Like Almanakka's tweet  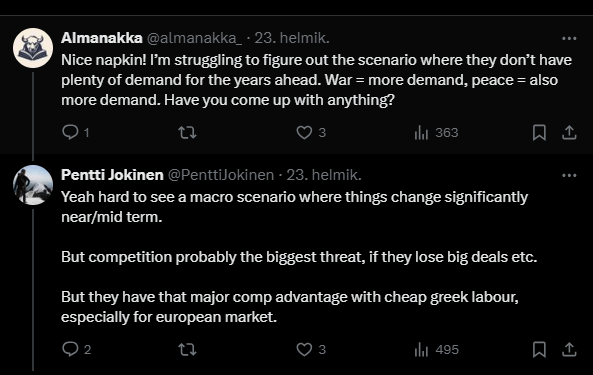304,132
